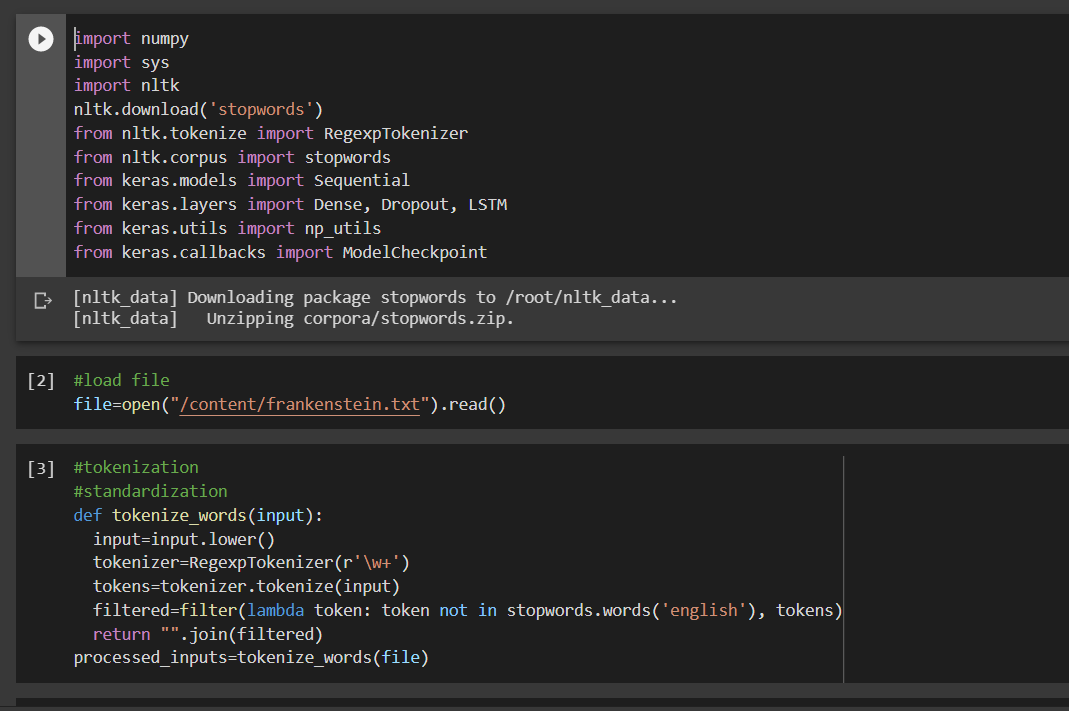Click the filtered=filter lambda line
The height and width of the screenshot is (711, 1069).
[468, 610]
